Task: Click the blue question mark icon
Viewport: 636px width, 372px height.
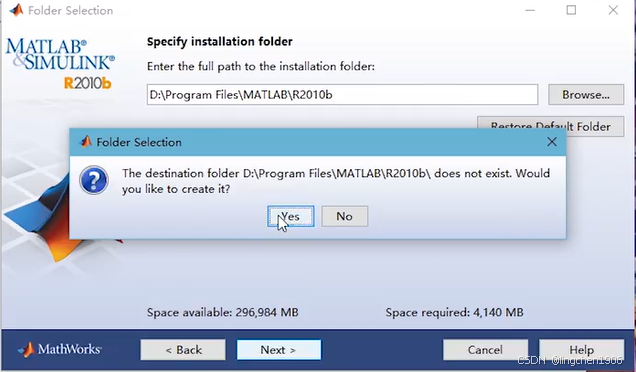Action: pyautogui.click(x=94, y=180)
